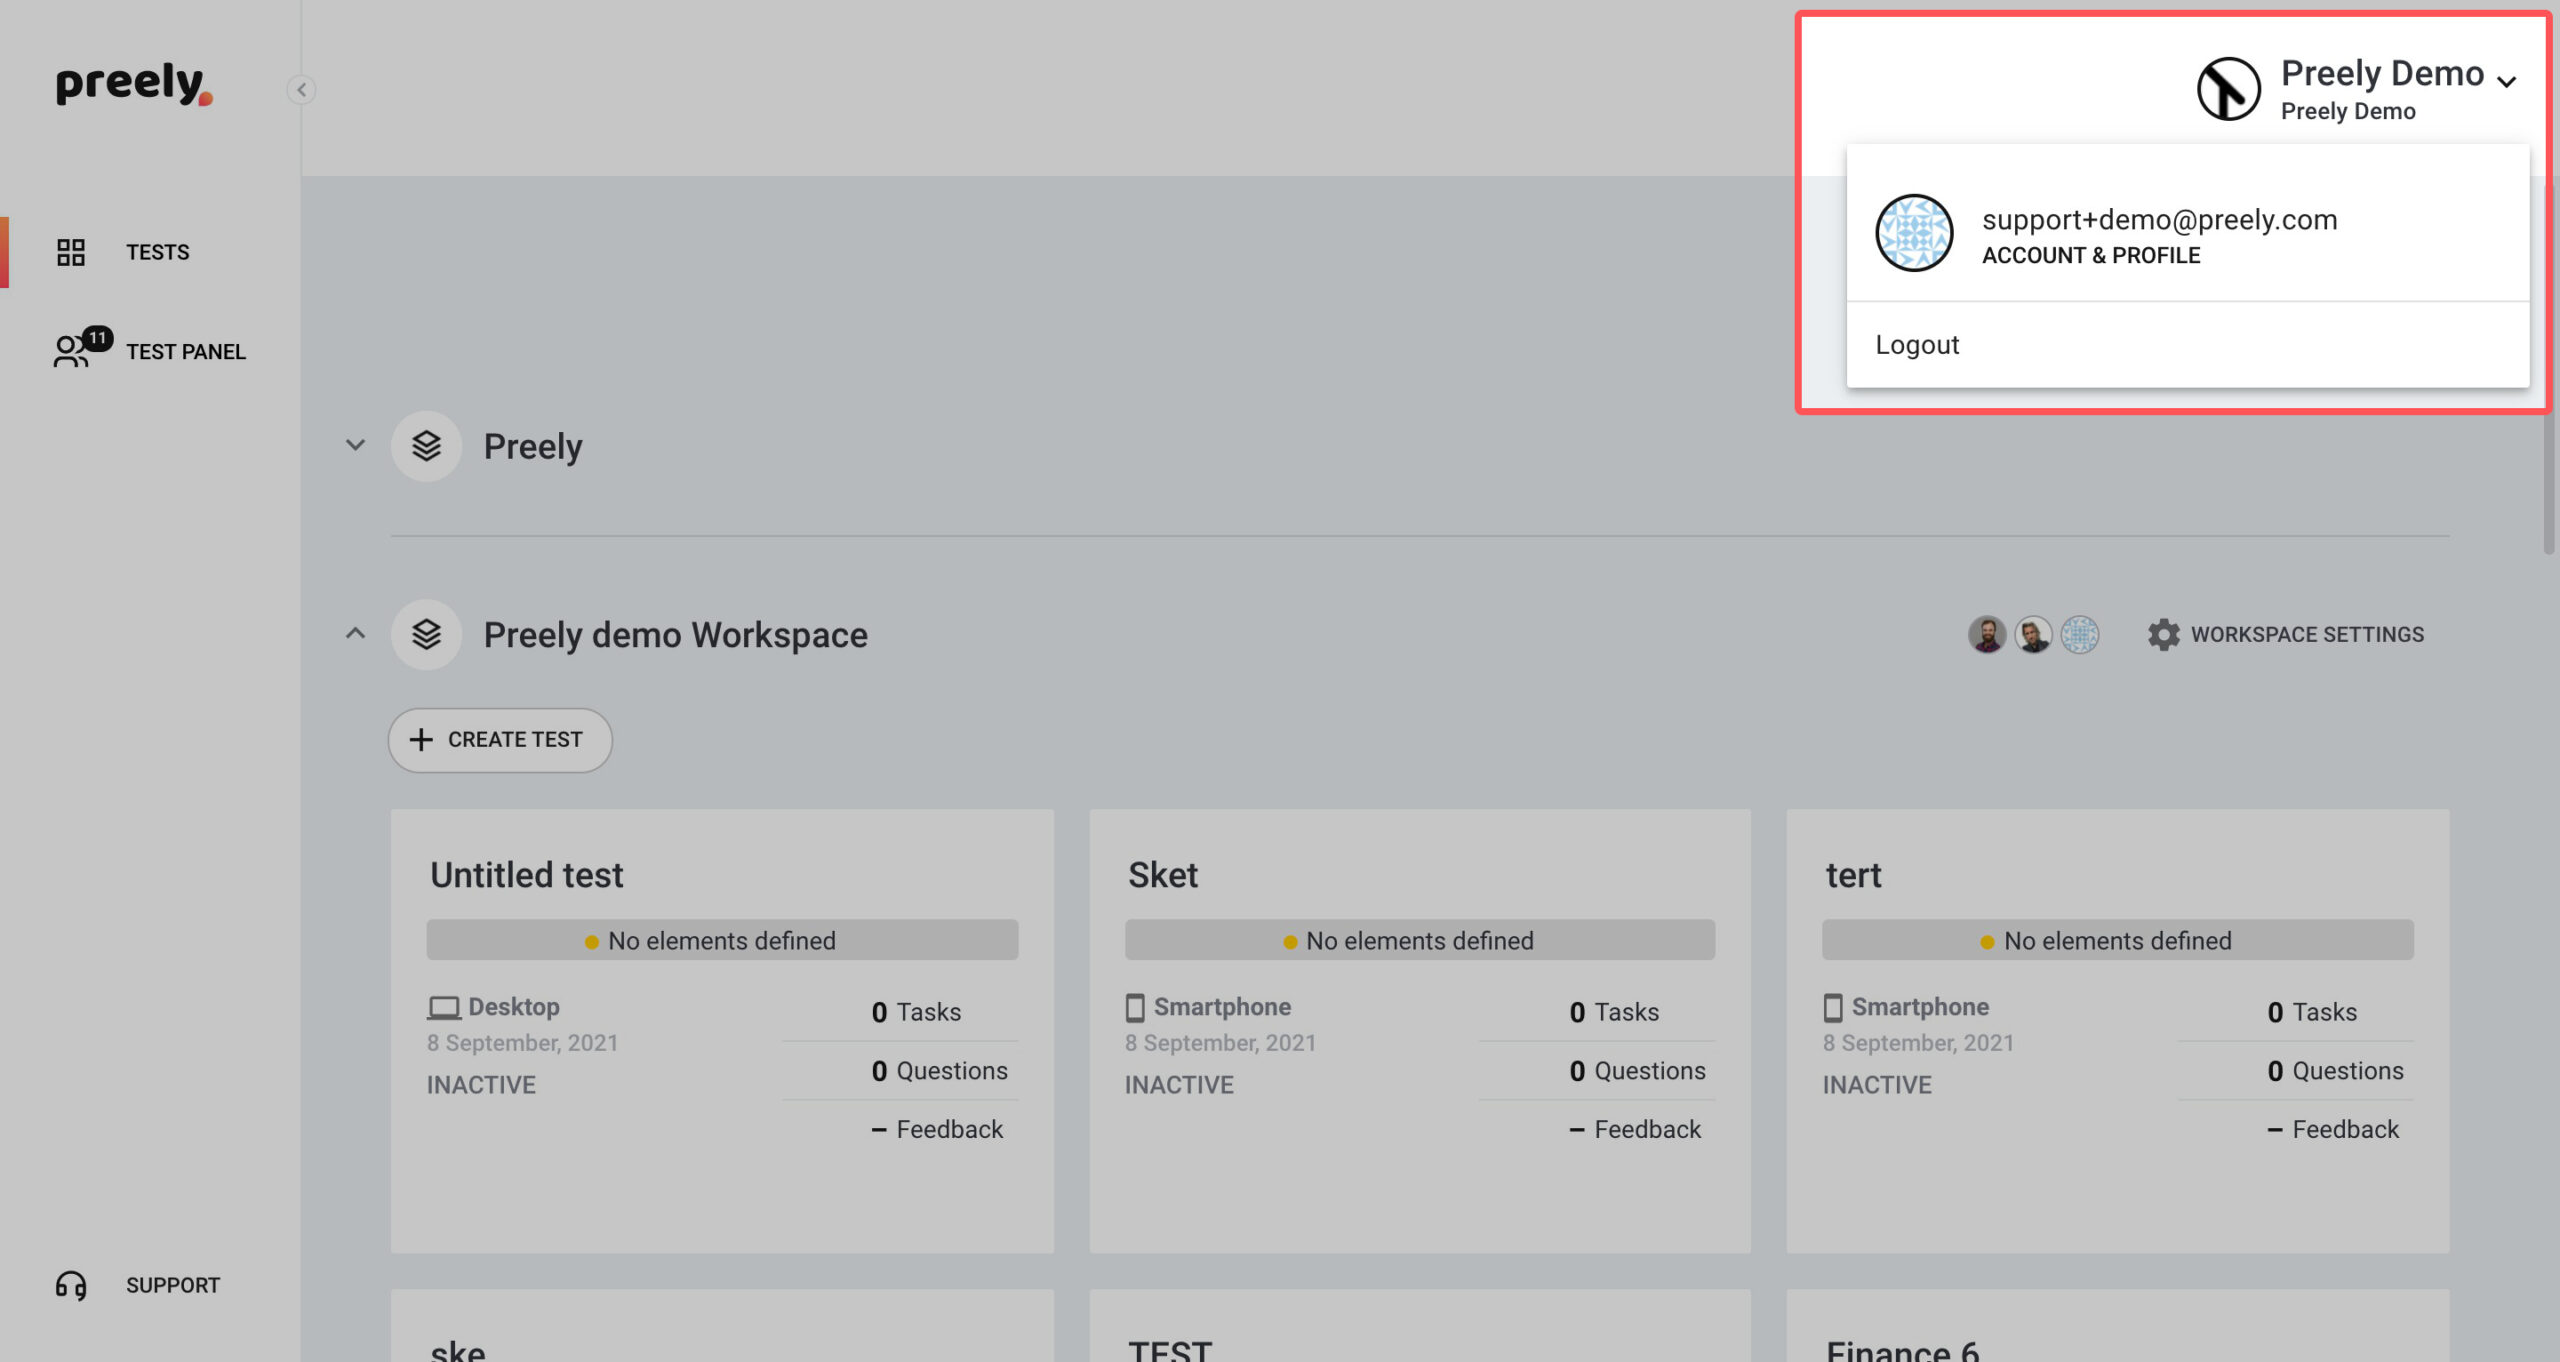2560x1362 pixels.
Task: Click the Workspace Settings gear icon
Action: tap(2163, 634)
